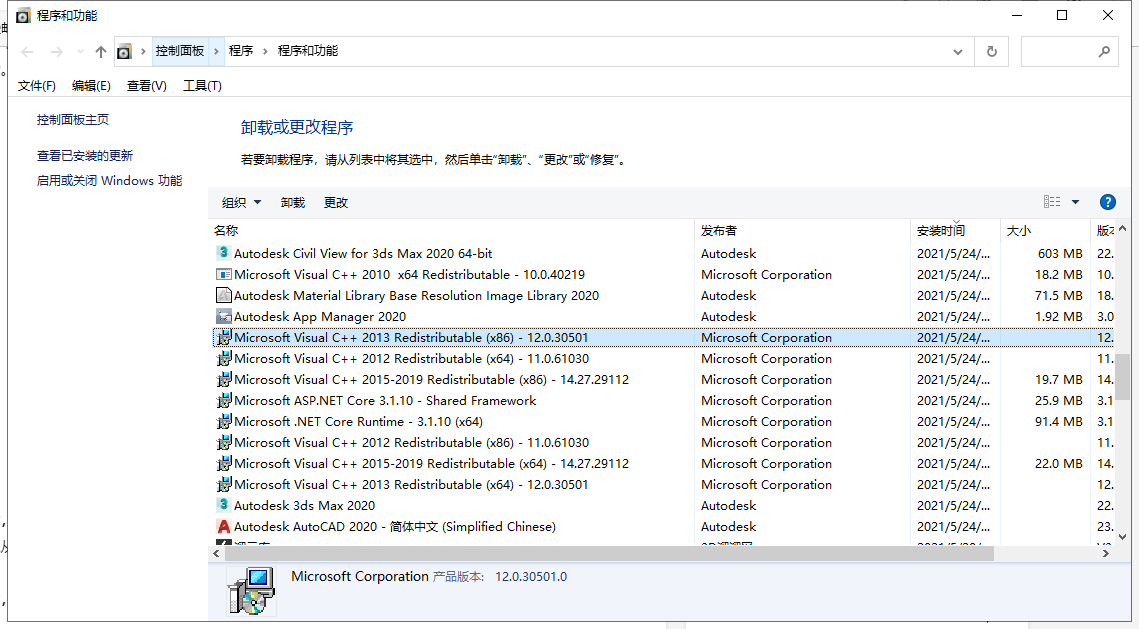Image resolution: width=1139 pixels, height=629 pixels.
Task: Click the vertical scrollbar thumb in program list
Action: click(1122, 377)
